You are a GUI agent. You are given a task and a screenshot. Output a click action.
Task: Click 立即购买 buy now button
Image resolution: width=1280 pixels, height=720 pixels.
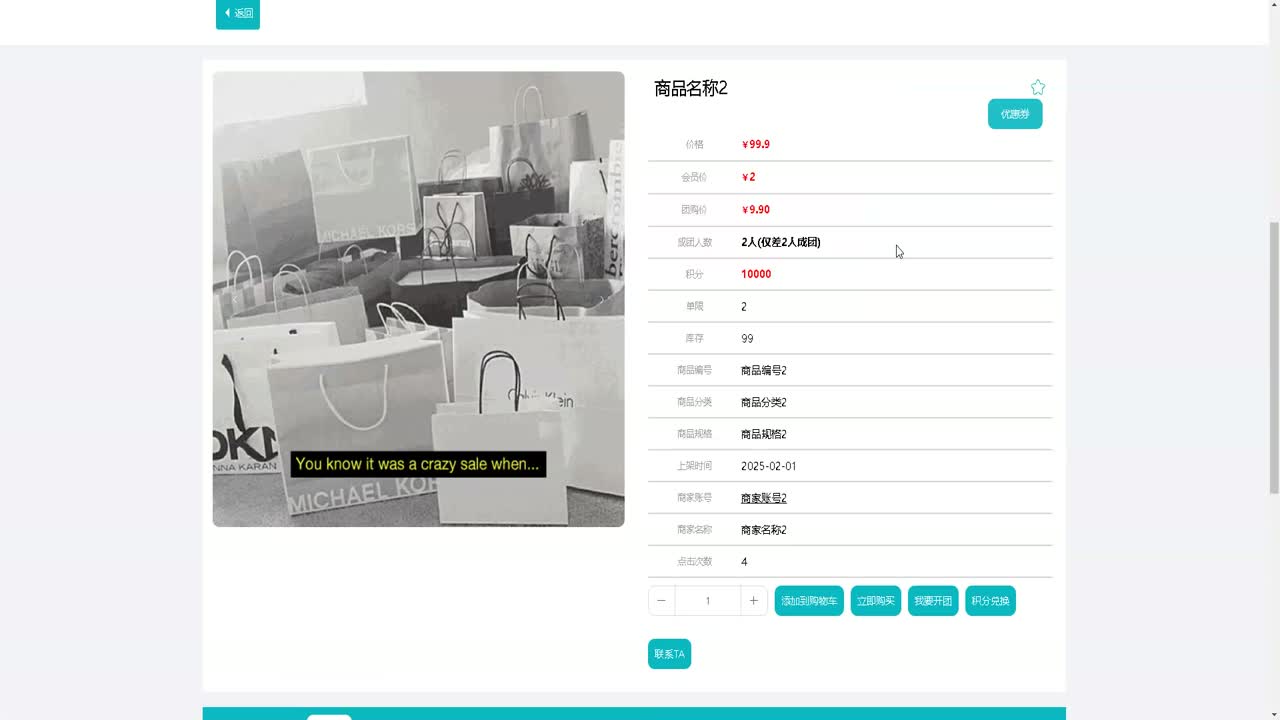(x=876, y=601)
